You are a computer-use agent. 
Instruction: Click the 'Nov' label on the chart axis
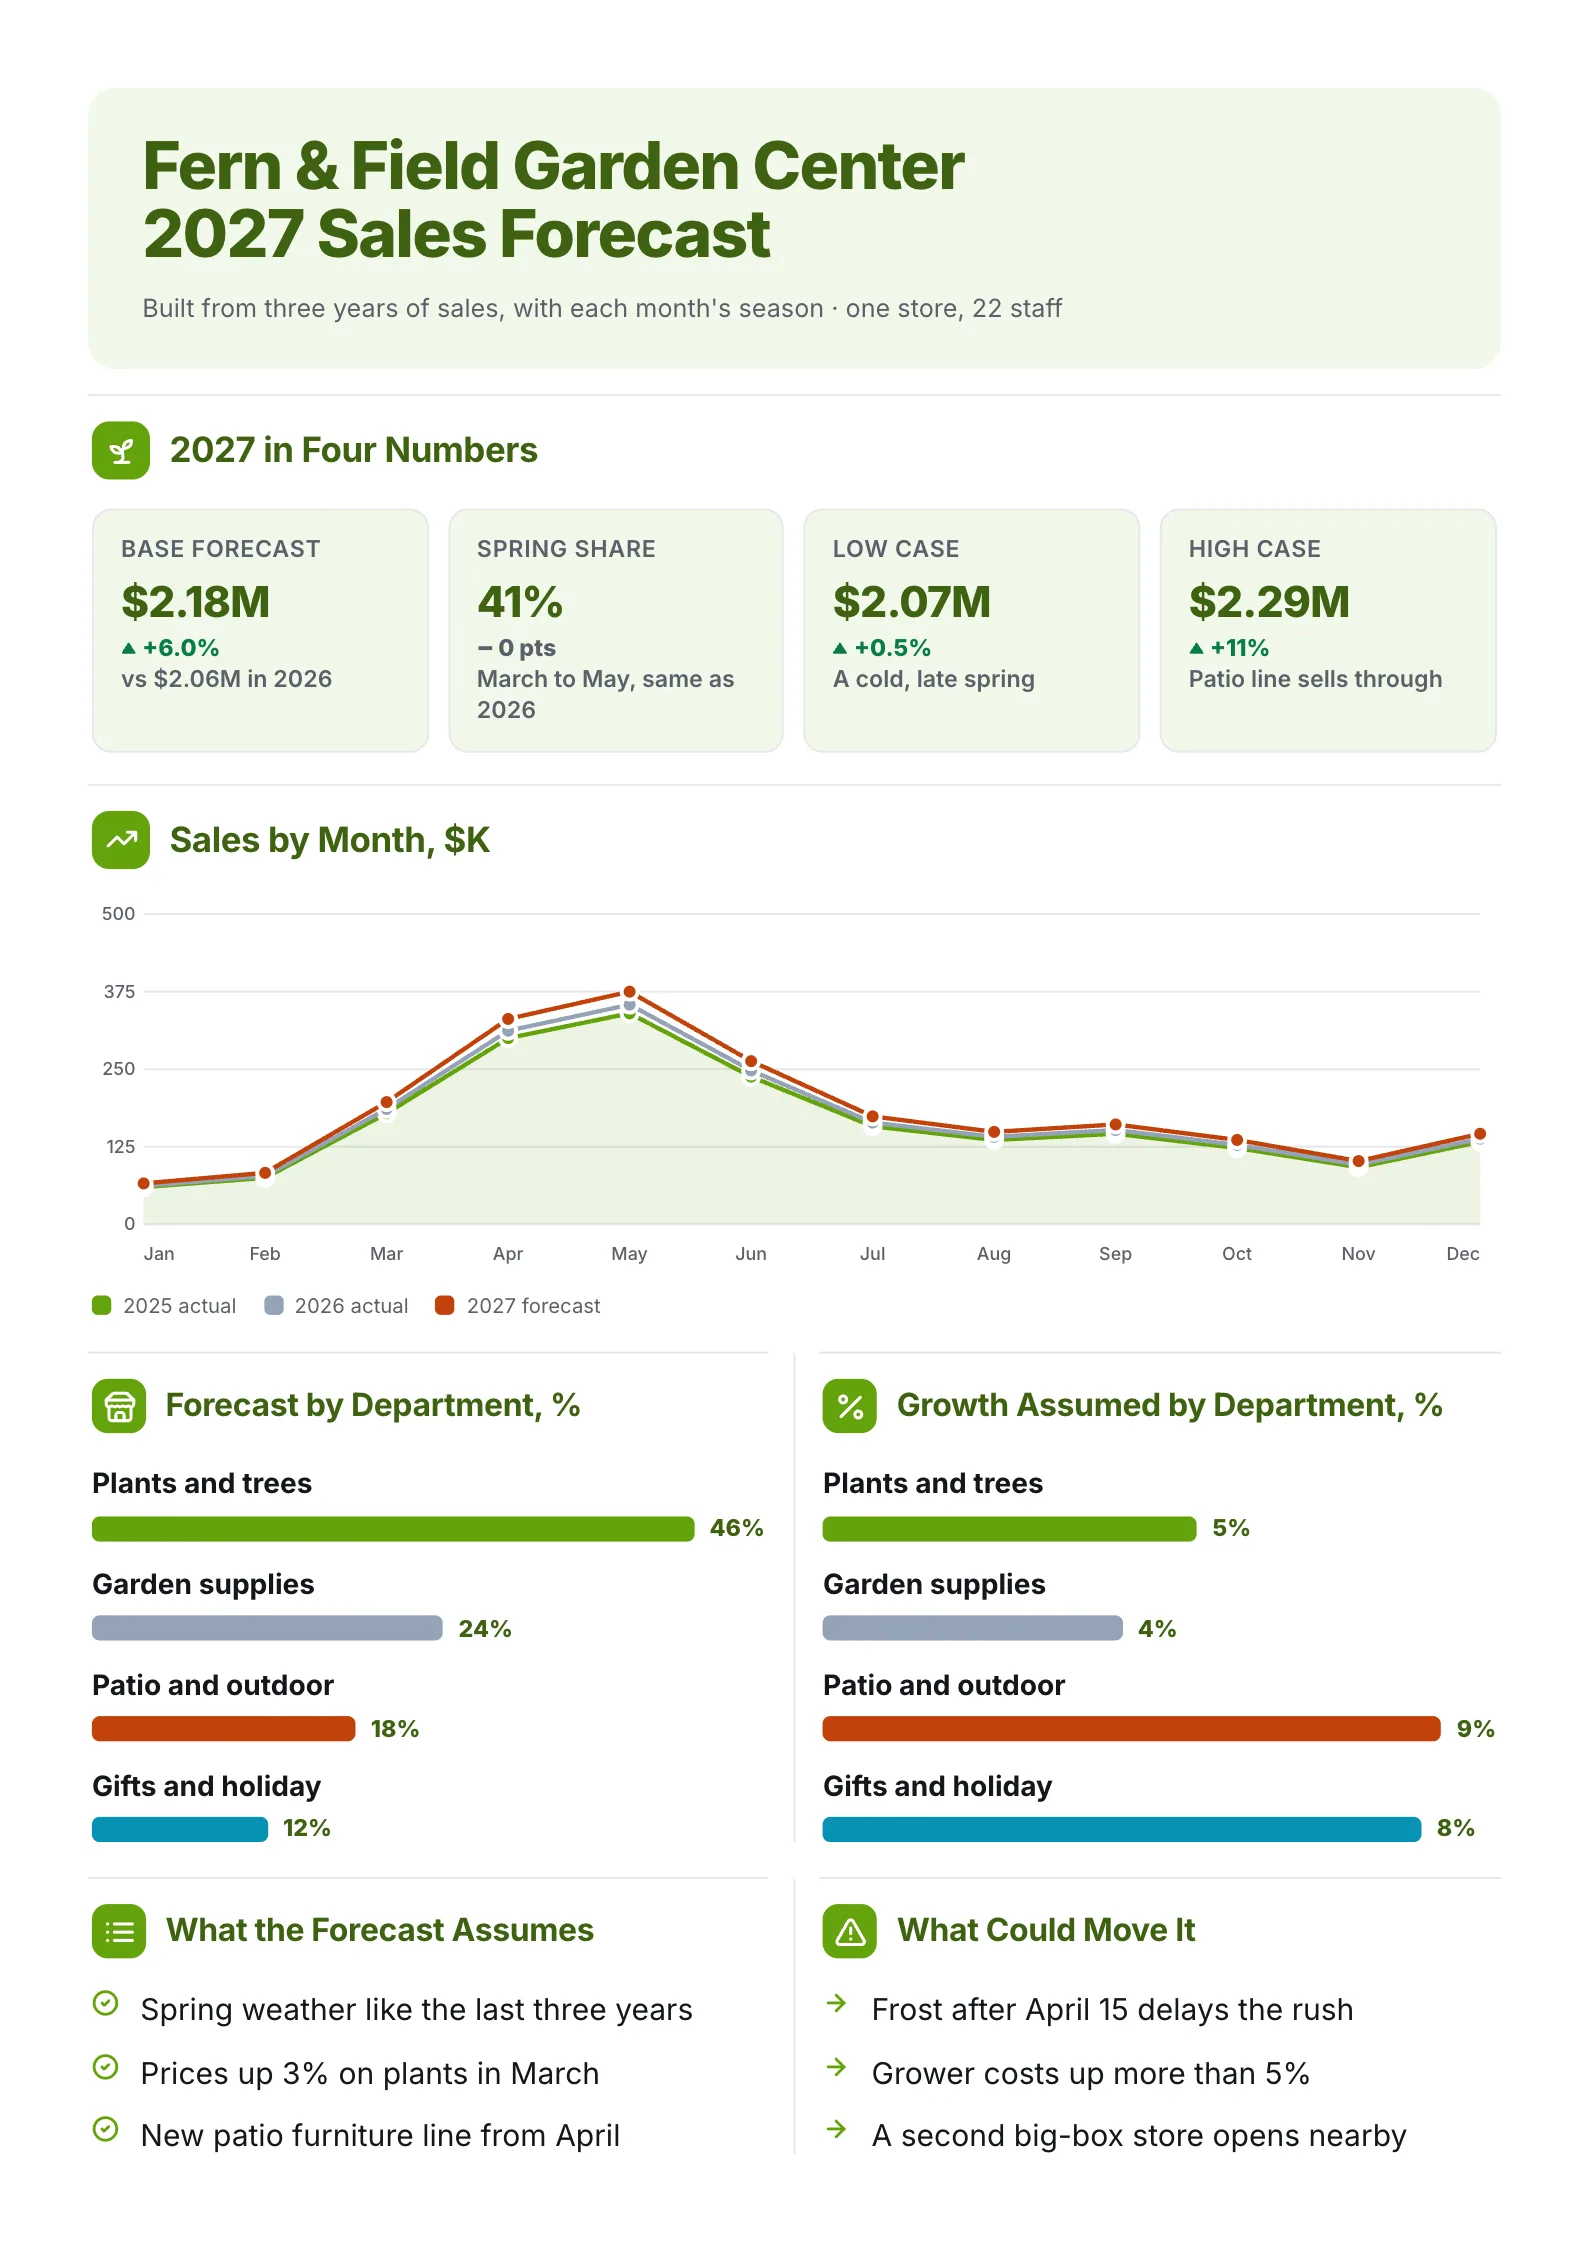click(1358, 1254)
